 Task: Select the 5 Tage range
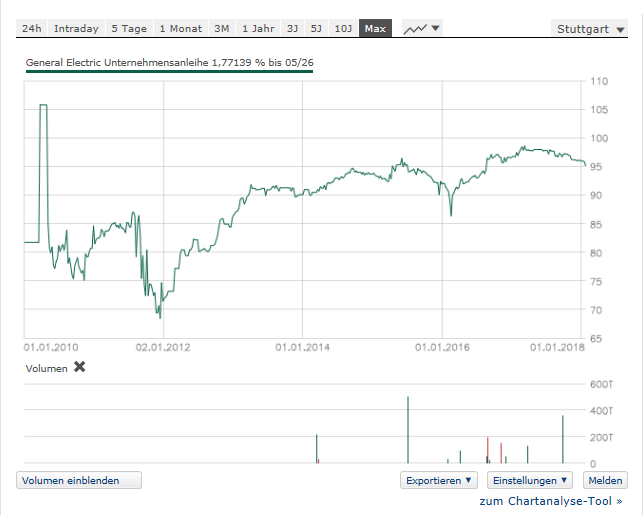coord(129,29)
